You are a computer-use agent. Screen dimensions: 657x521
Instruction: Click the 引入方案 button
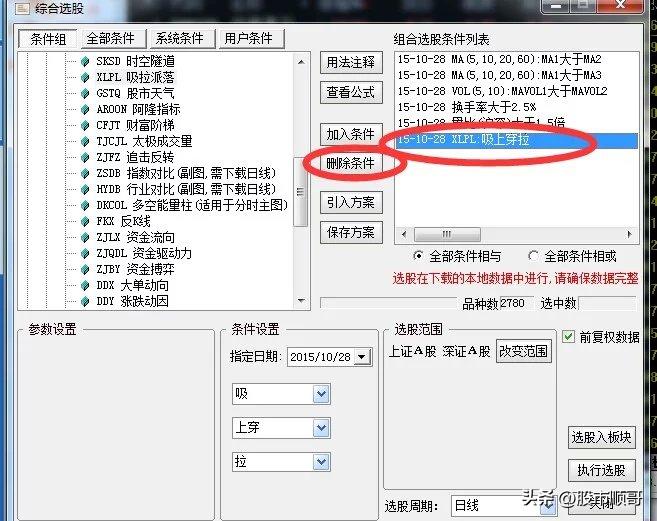[351, 203]
